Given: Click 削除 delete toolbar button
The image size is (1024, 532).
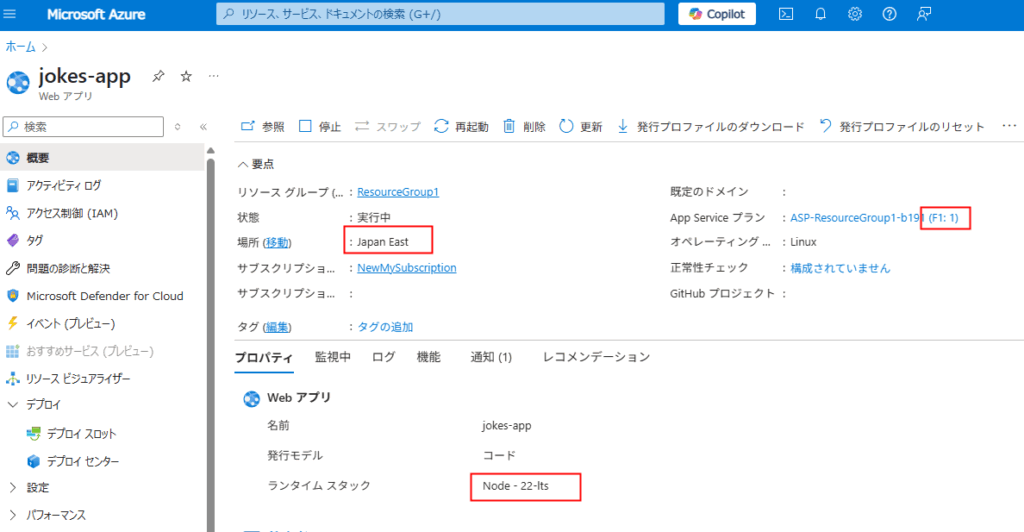Looking at the screenshot, I should pos(524,127).
